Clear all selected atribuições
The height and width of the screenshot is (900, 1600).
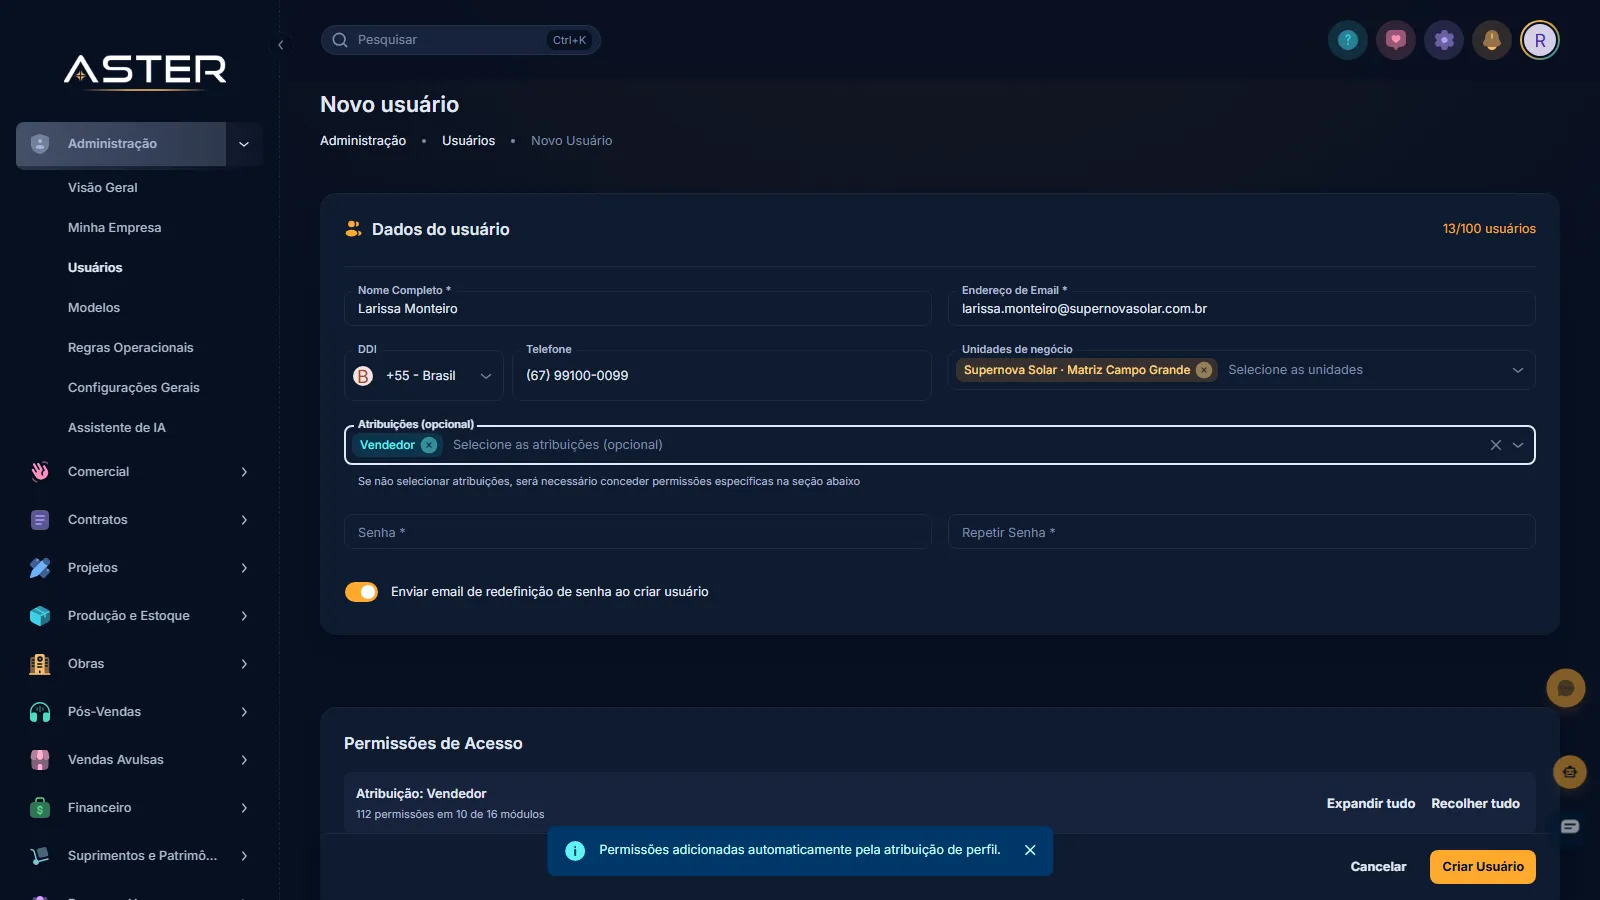pos(1496,445)
